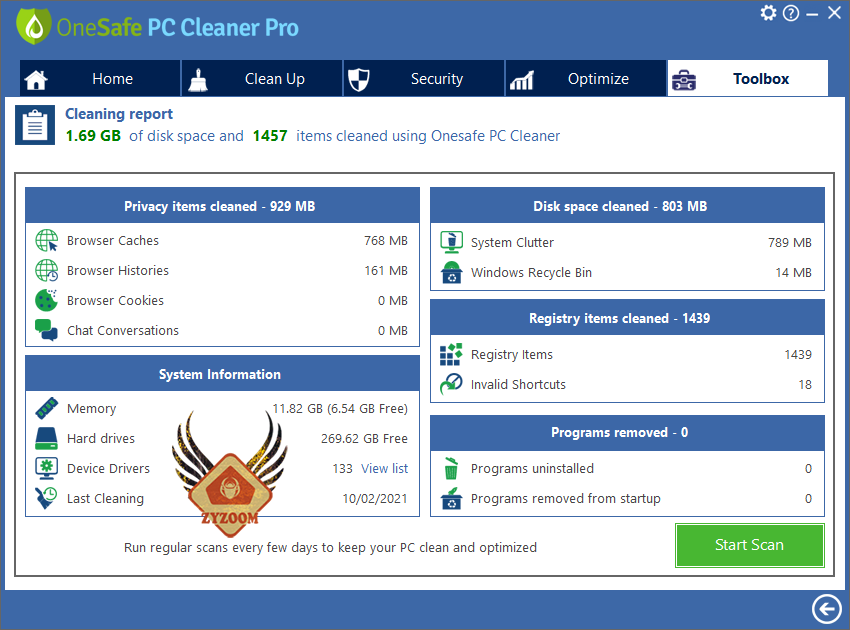Click the 1457 items cleaned count
The image size is (850, 630).
(270, 136)
